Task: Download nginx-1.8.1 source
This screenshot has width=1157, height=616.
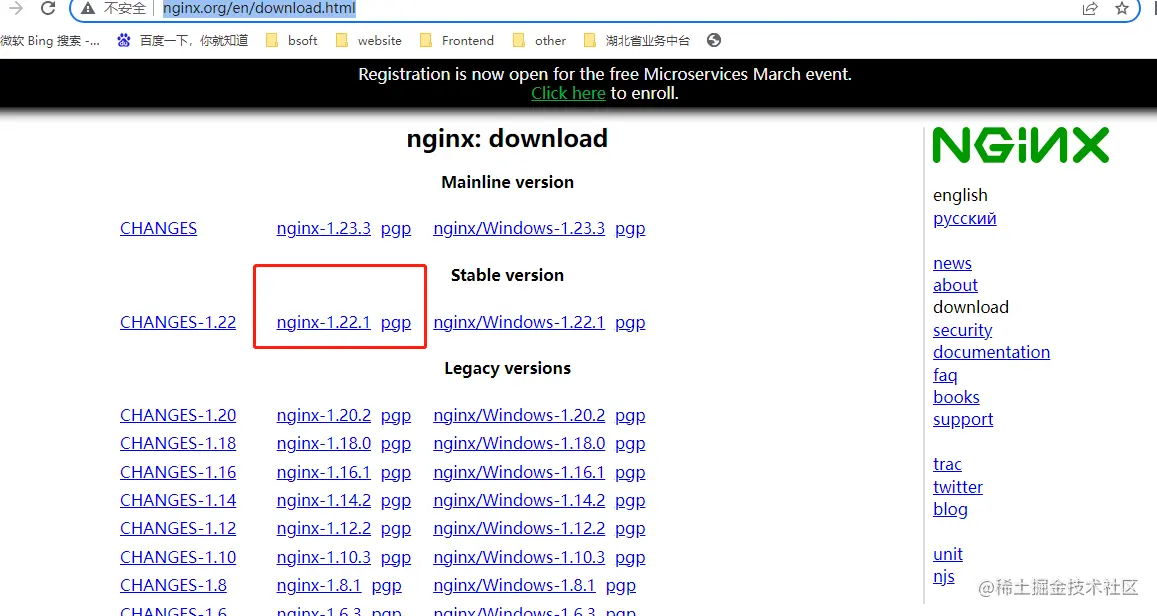Action: click(x=319, y=585)
